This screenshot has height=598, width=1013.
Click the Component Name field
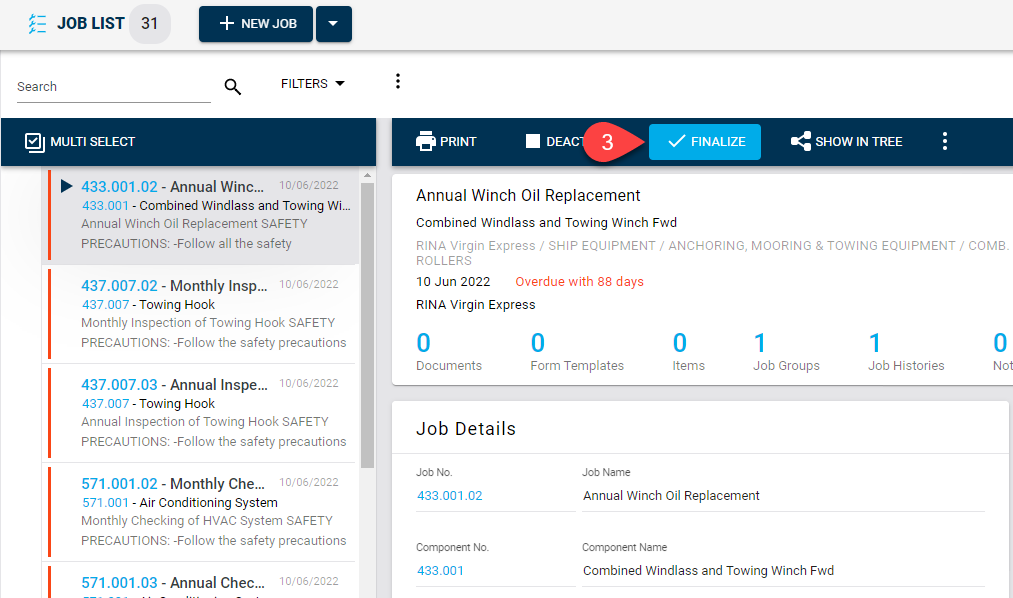click(x=783, y=571)
